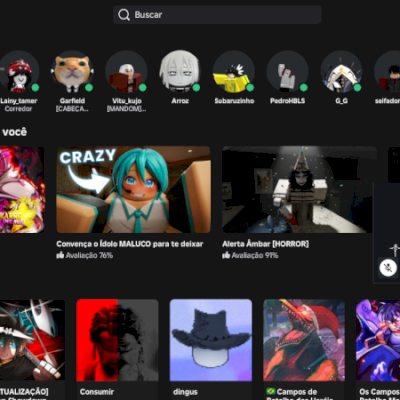Click 'Avaliação 76%' rating text
The image size is (400, 400).
coord(89,255)
